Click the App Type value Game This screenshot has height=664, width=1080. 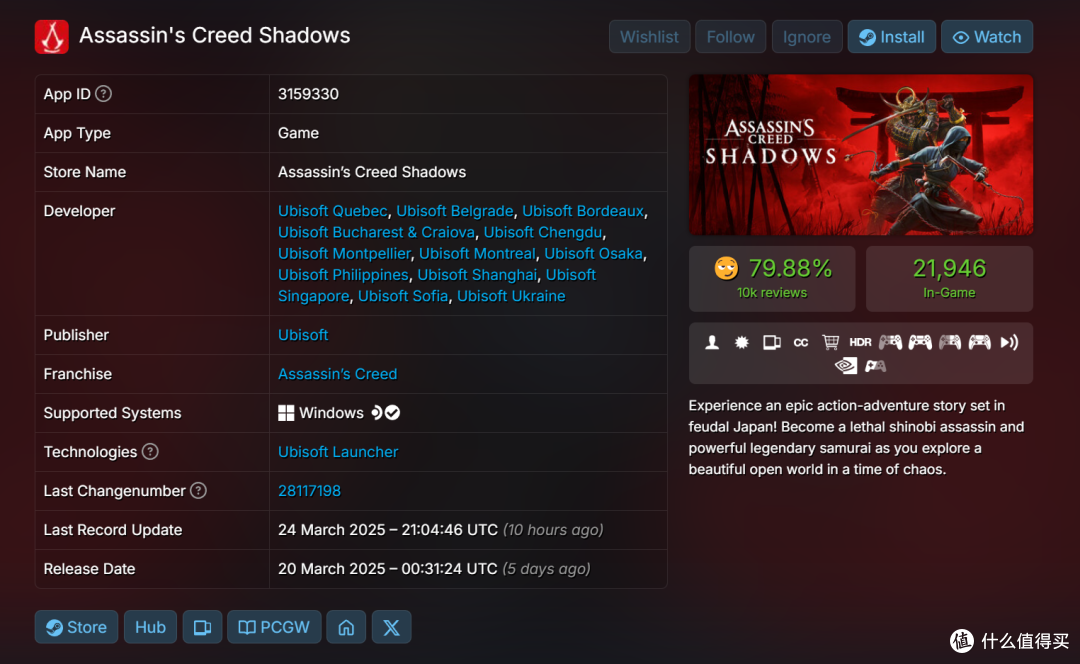298,133
